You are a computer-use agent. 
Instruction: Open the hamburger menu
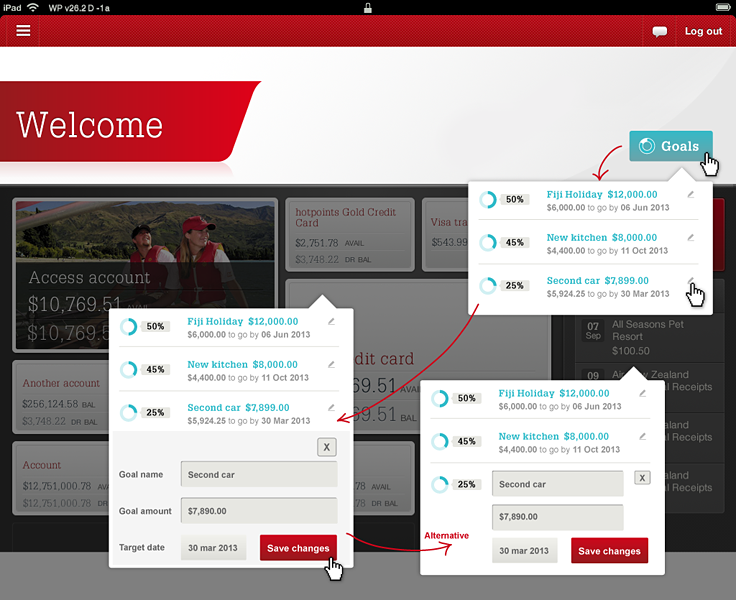click(23, 31)
